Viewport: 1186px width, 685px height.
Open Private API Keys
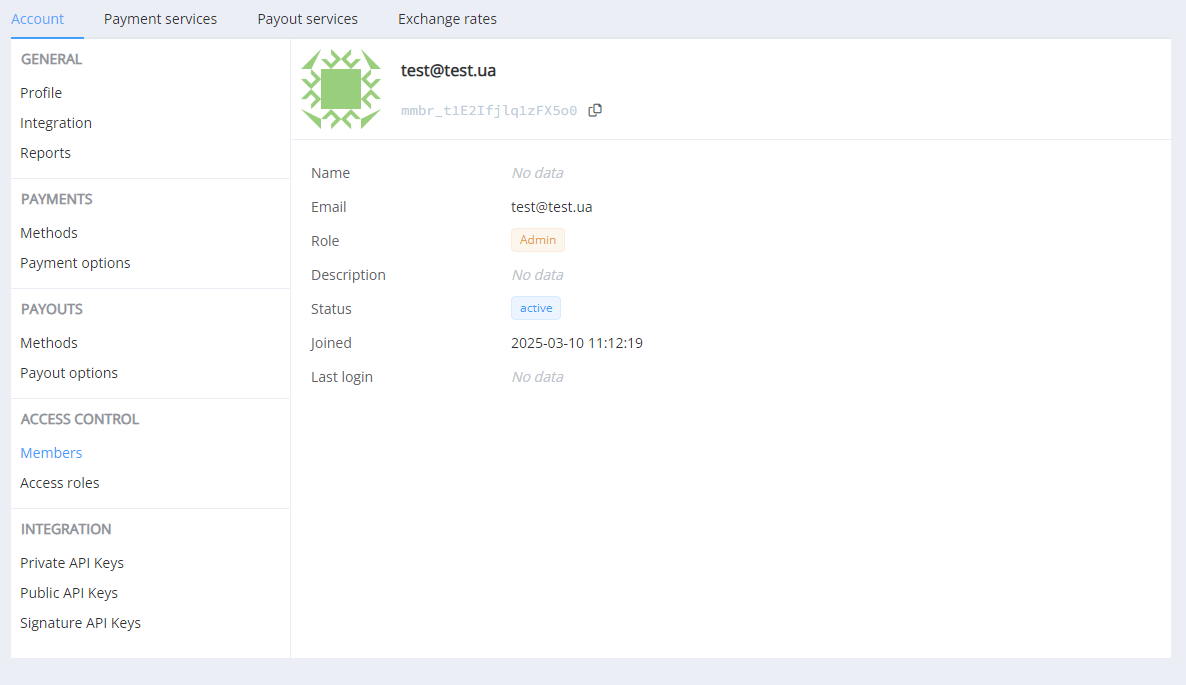click(x=72, y=563)
